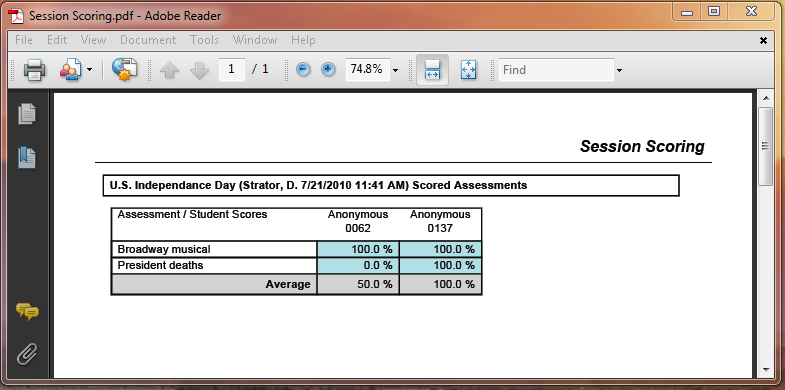Open the Comments panel icon

[27, 311]
